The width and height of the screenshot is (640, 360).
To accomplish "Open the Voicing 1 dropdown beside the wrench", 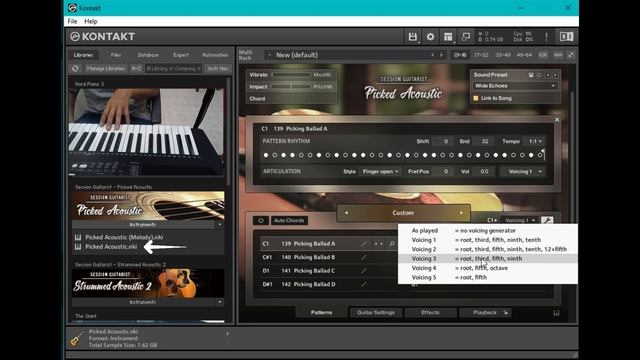I will 519,220.
